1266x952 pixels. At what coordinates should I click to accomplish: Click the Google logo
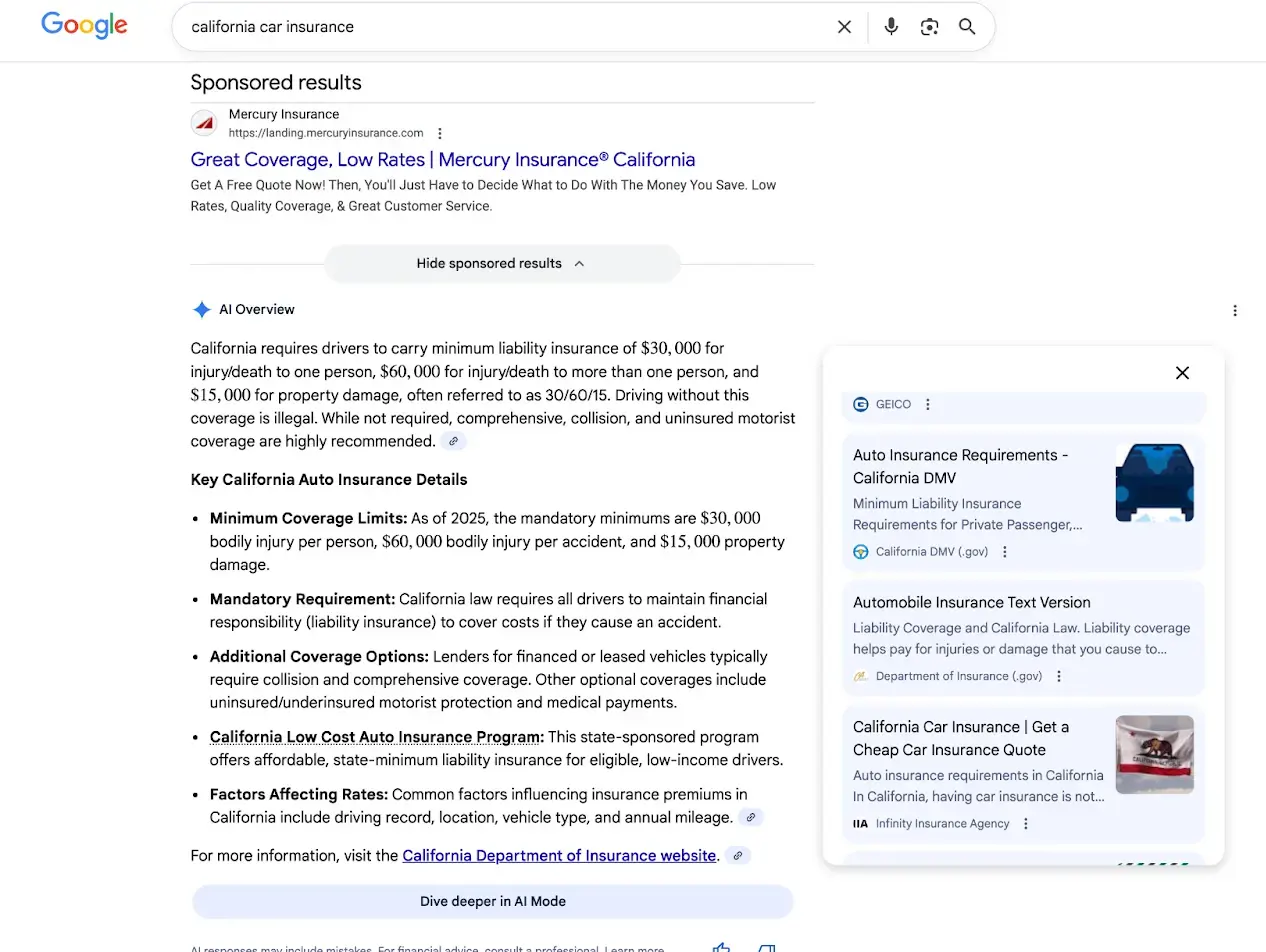(x=84, y=26)
